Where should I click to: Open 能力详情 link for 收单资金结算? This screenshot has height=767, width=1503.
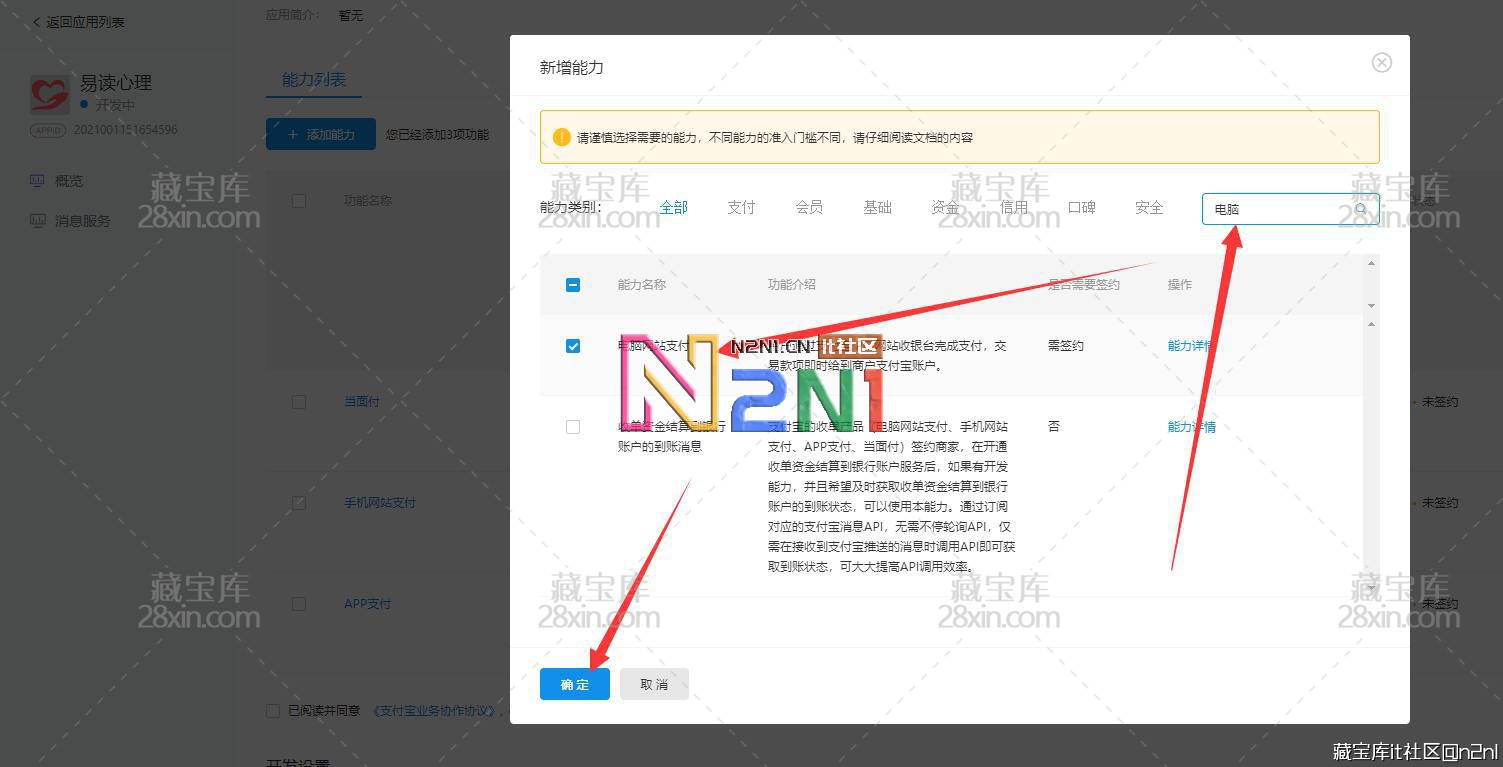1191,427
